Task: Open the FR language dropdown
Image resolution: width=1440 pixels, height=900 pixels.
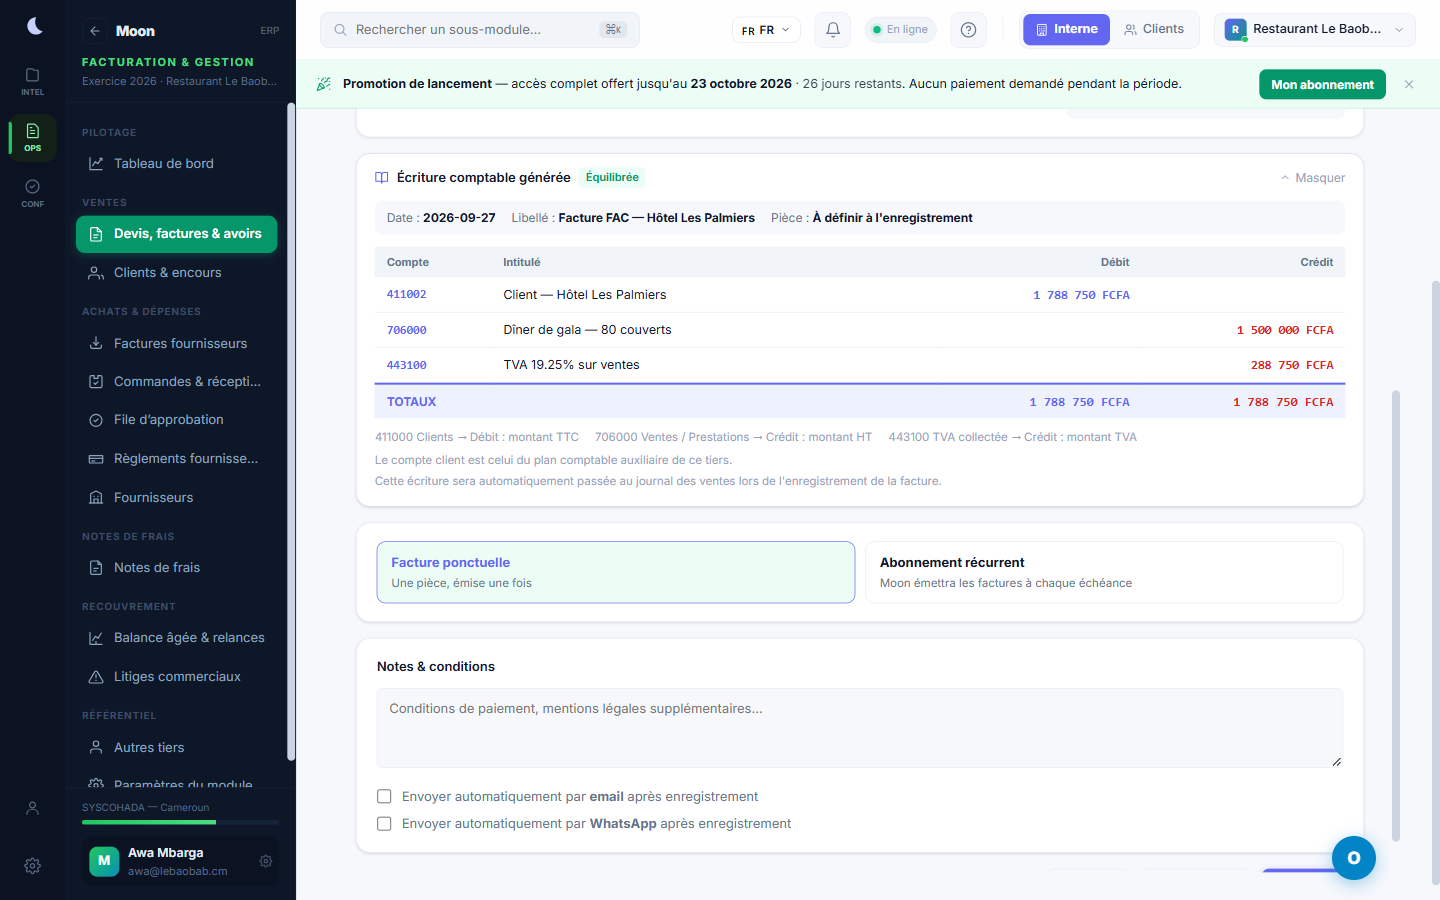Action: tap(766, 30)
